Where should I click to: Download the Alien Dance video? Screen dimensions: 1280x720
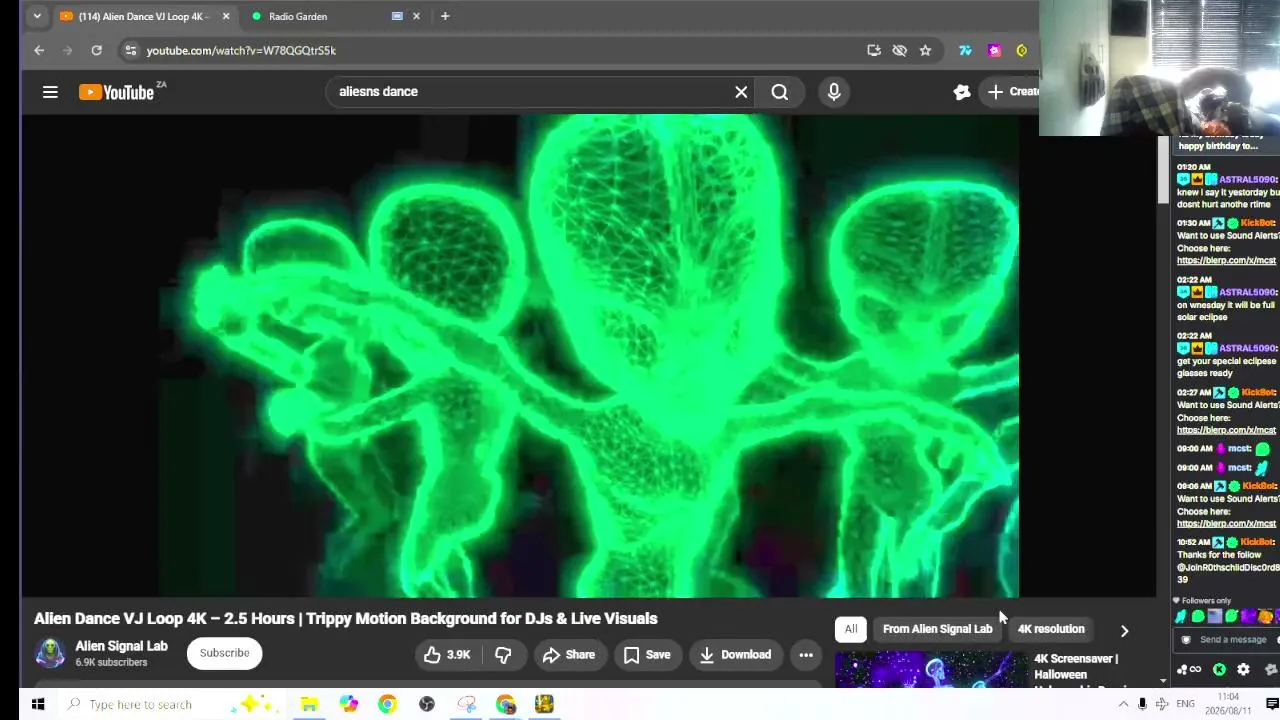click(735, 655)
